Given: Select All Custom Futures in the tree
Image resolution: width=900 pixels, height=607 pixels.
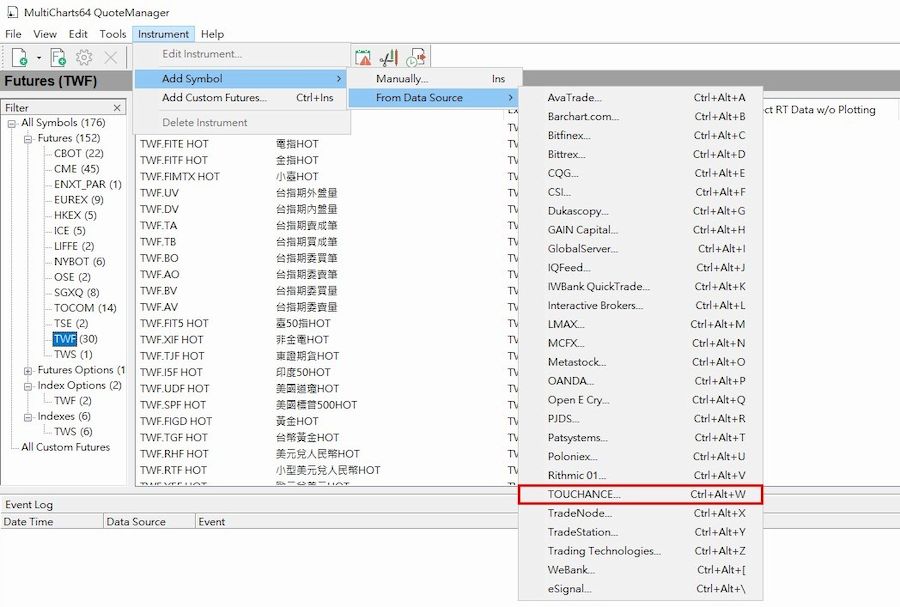Looking at the screenshot, I should (x=65, y=447).
